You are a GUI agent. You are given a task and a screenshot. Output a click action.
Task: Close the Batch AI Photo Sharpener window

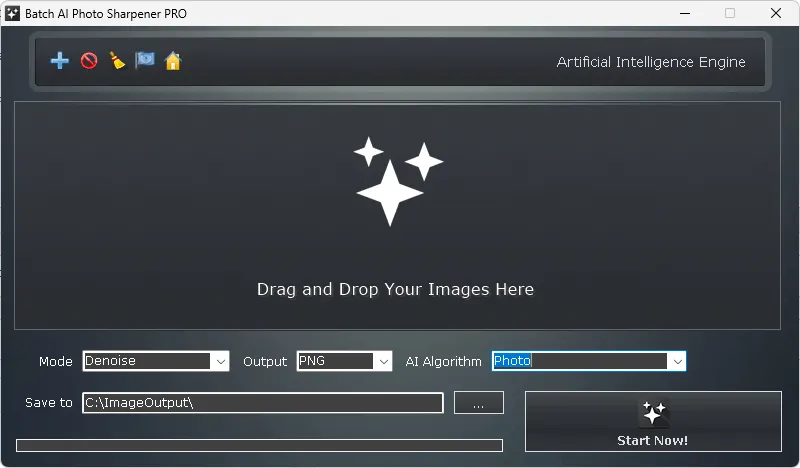tap(776, 13)
